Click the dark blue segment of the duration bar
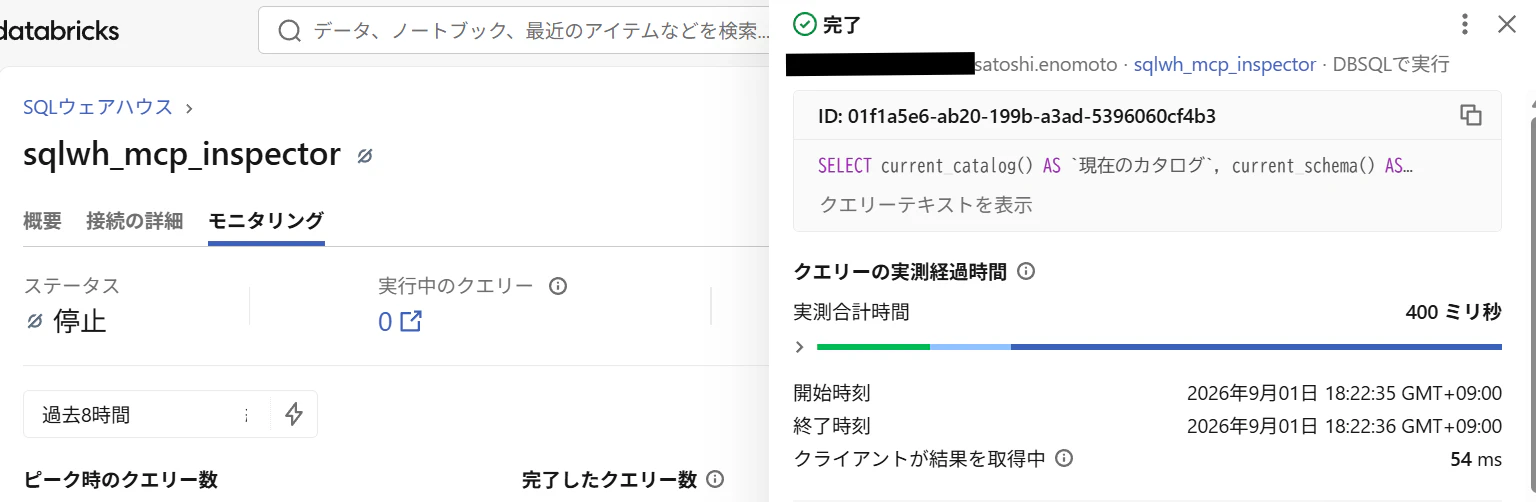Screen dimensions: 1536x502 [1256, 347]
